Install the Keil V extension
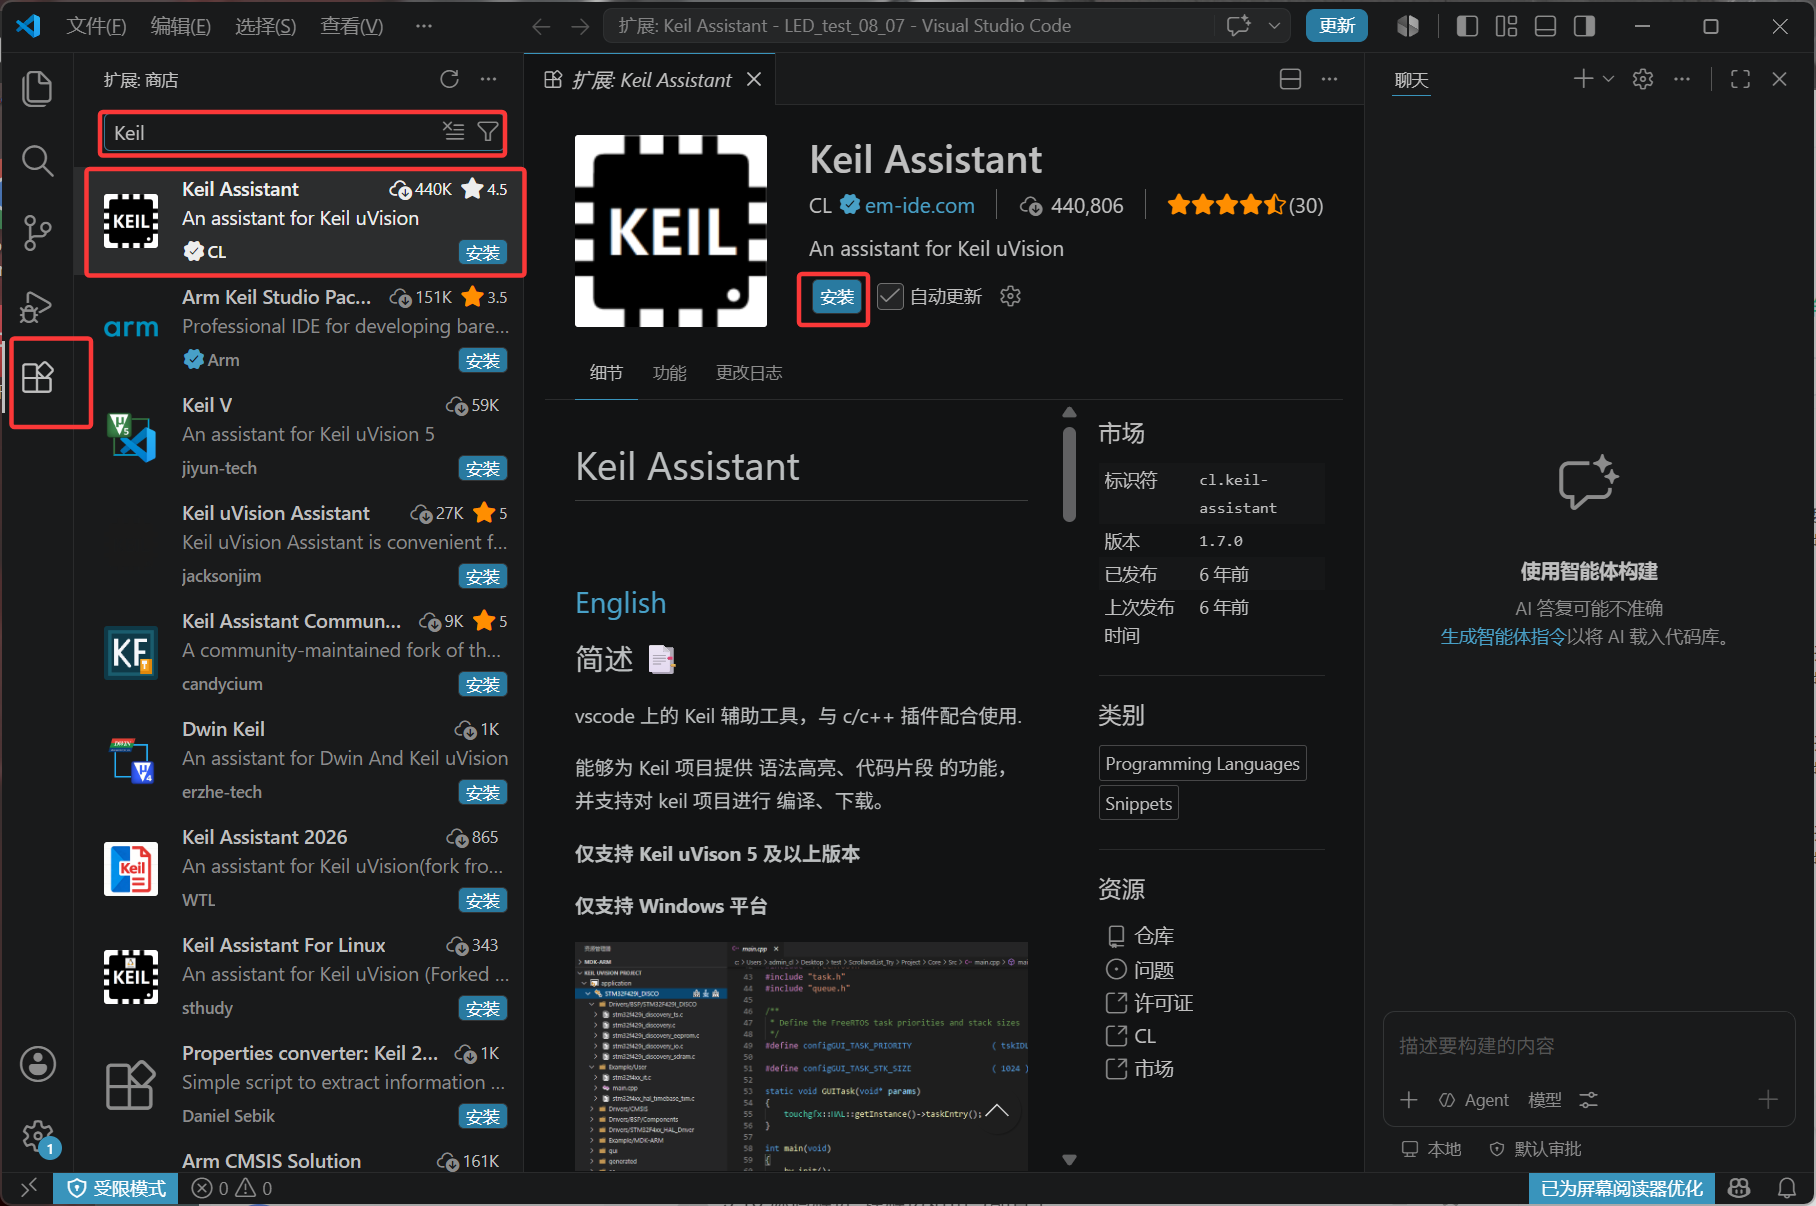The width and height of the screenshot is (1816, 1206). pyautogui.click(x=483, y=469)
